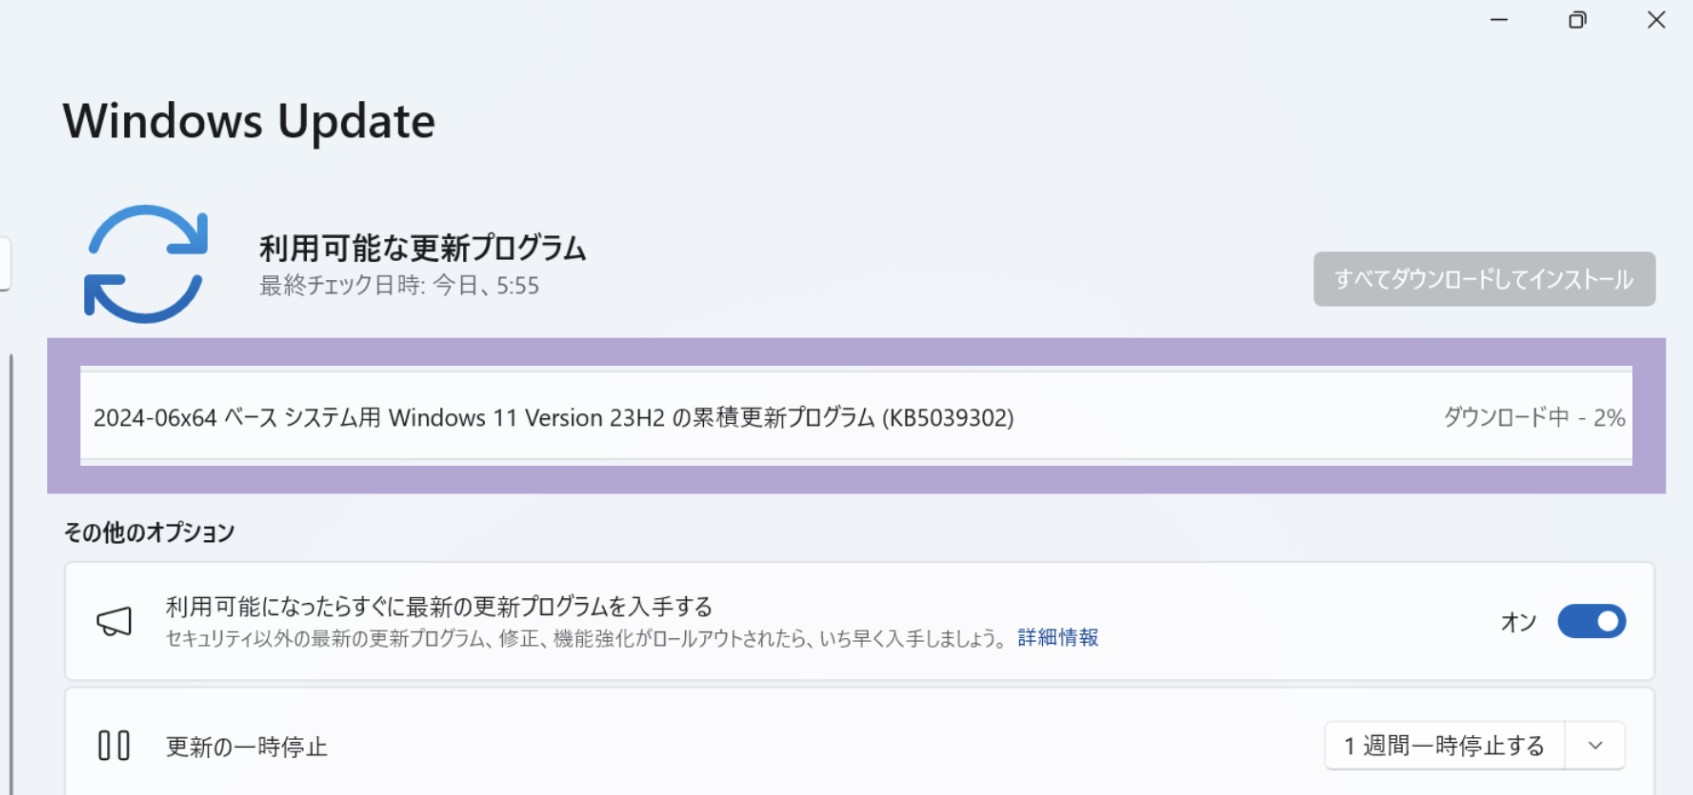1693x795 pixels.
Task: Click the ダウンロード中 - 2% progress status
Action: coord(1533,418)
